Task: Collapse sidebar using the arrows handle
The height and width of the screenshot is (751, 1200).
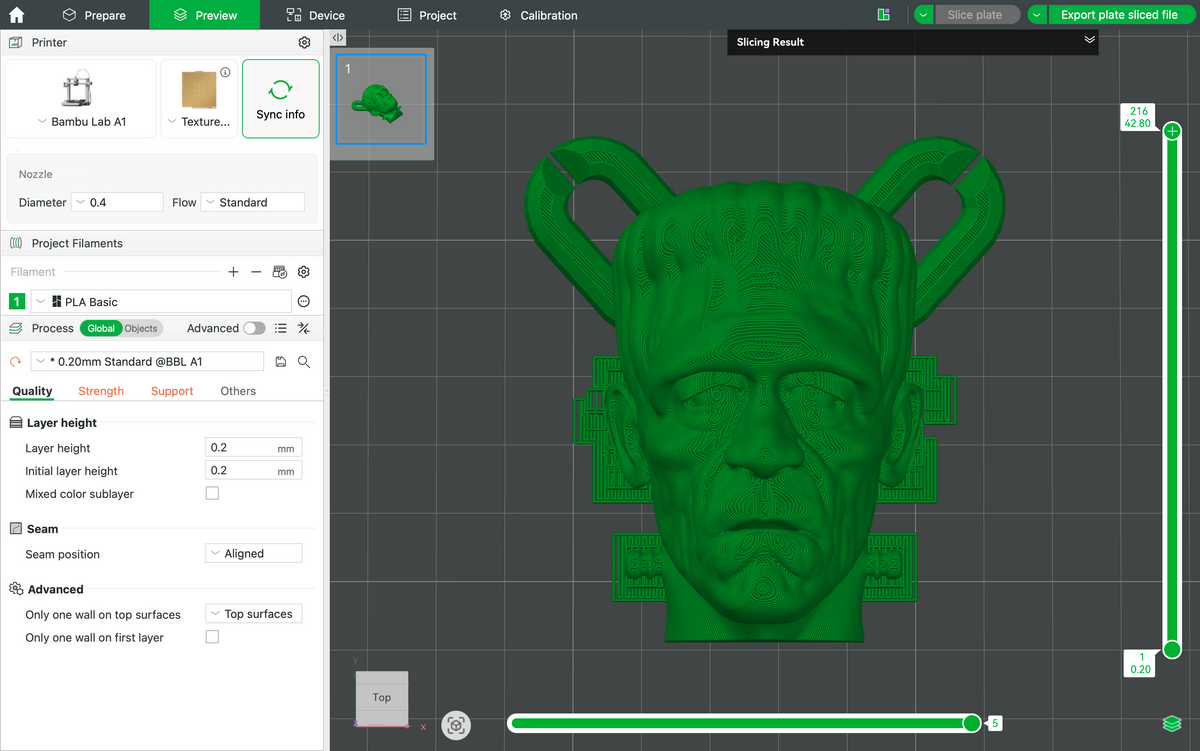Action: [338, 38]
